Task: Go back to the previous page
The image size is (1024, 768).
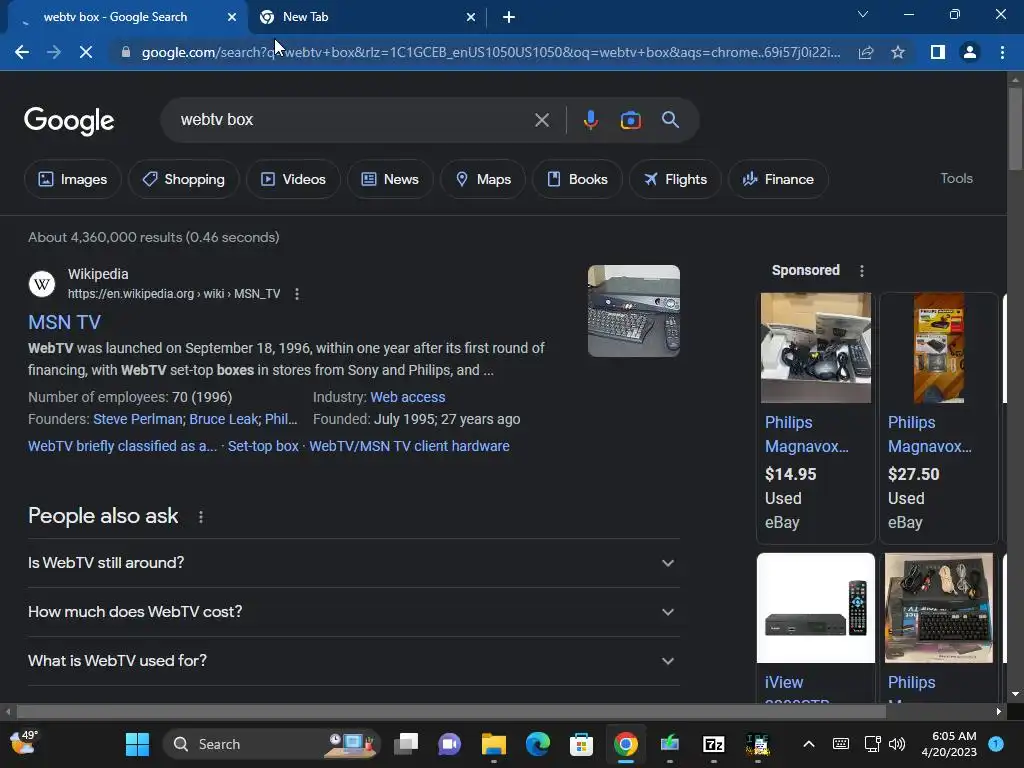Action: (22, 52)
